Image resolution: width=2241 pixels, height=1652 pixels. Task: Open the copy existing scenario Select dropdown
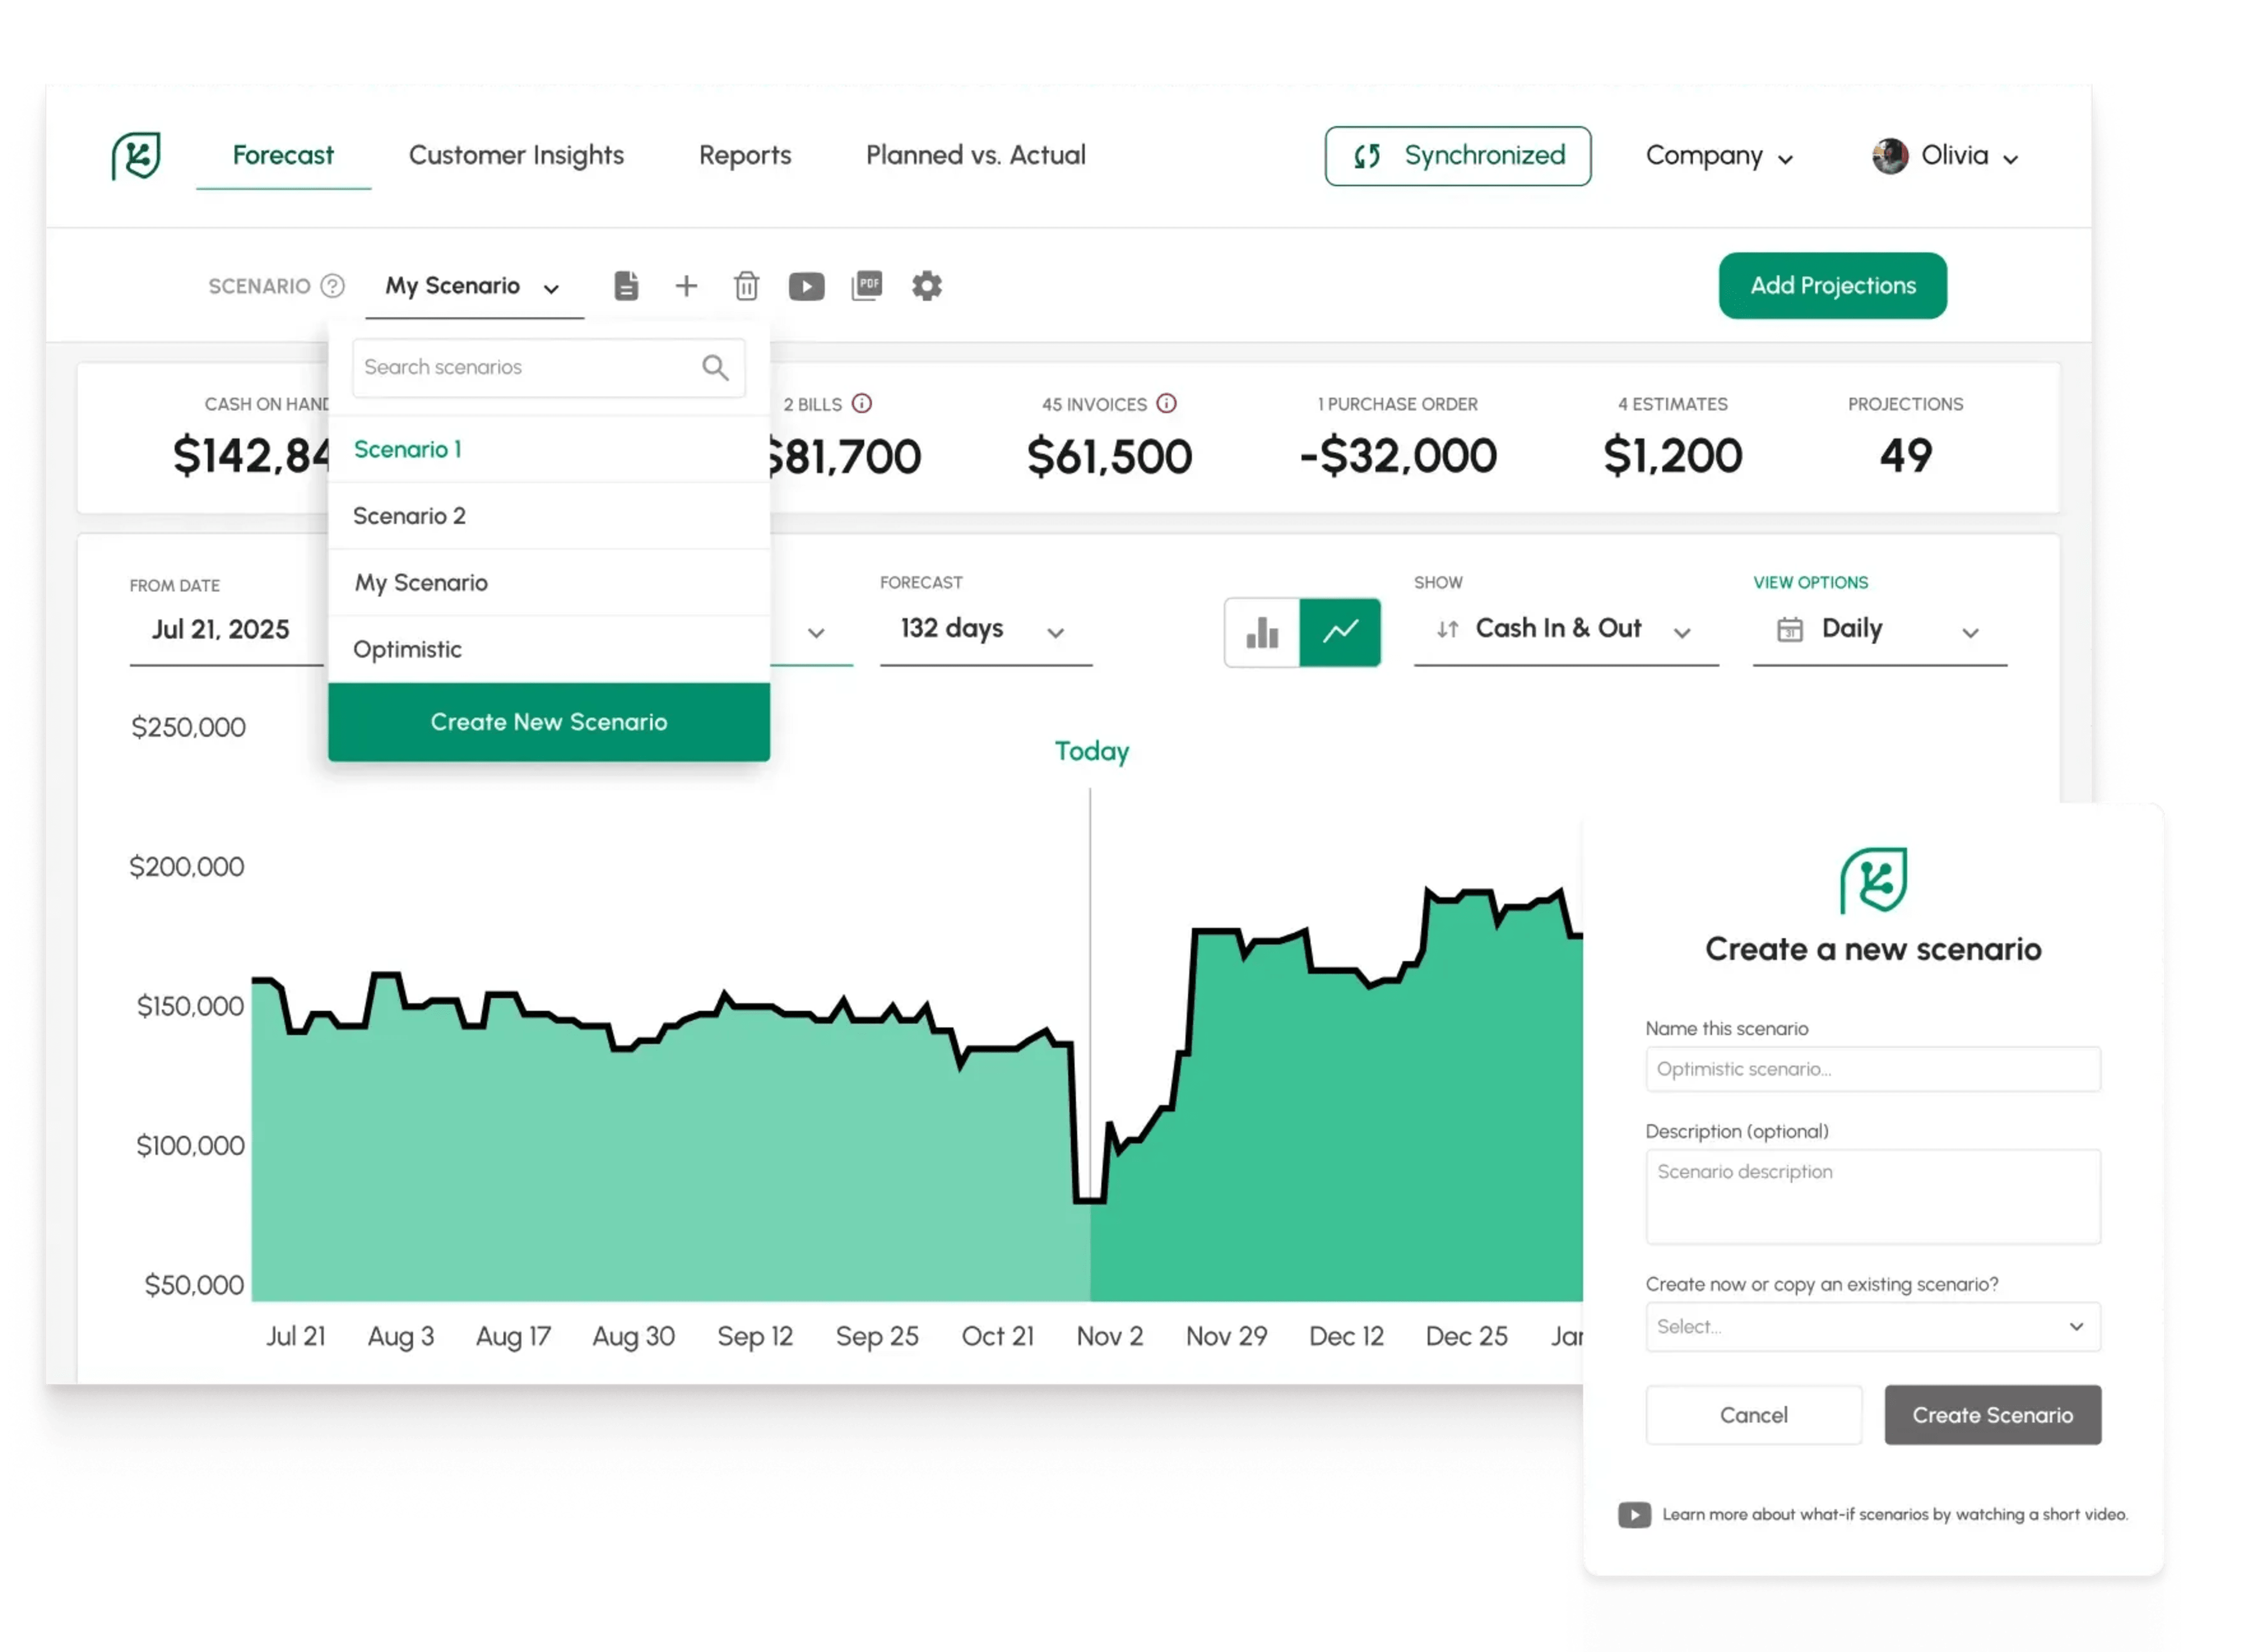coord(1872,1327)
